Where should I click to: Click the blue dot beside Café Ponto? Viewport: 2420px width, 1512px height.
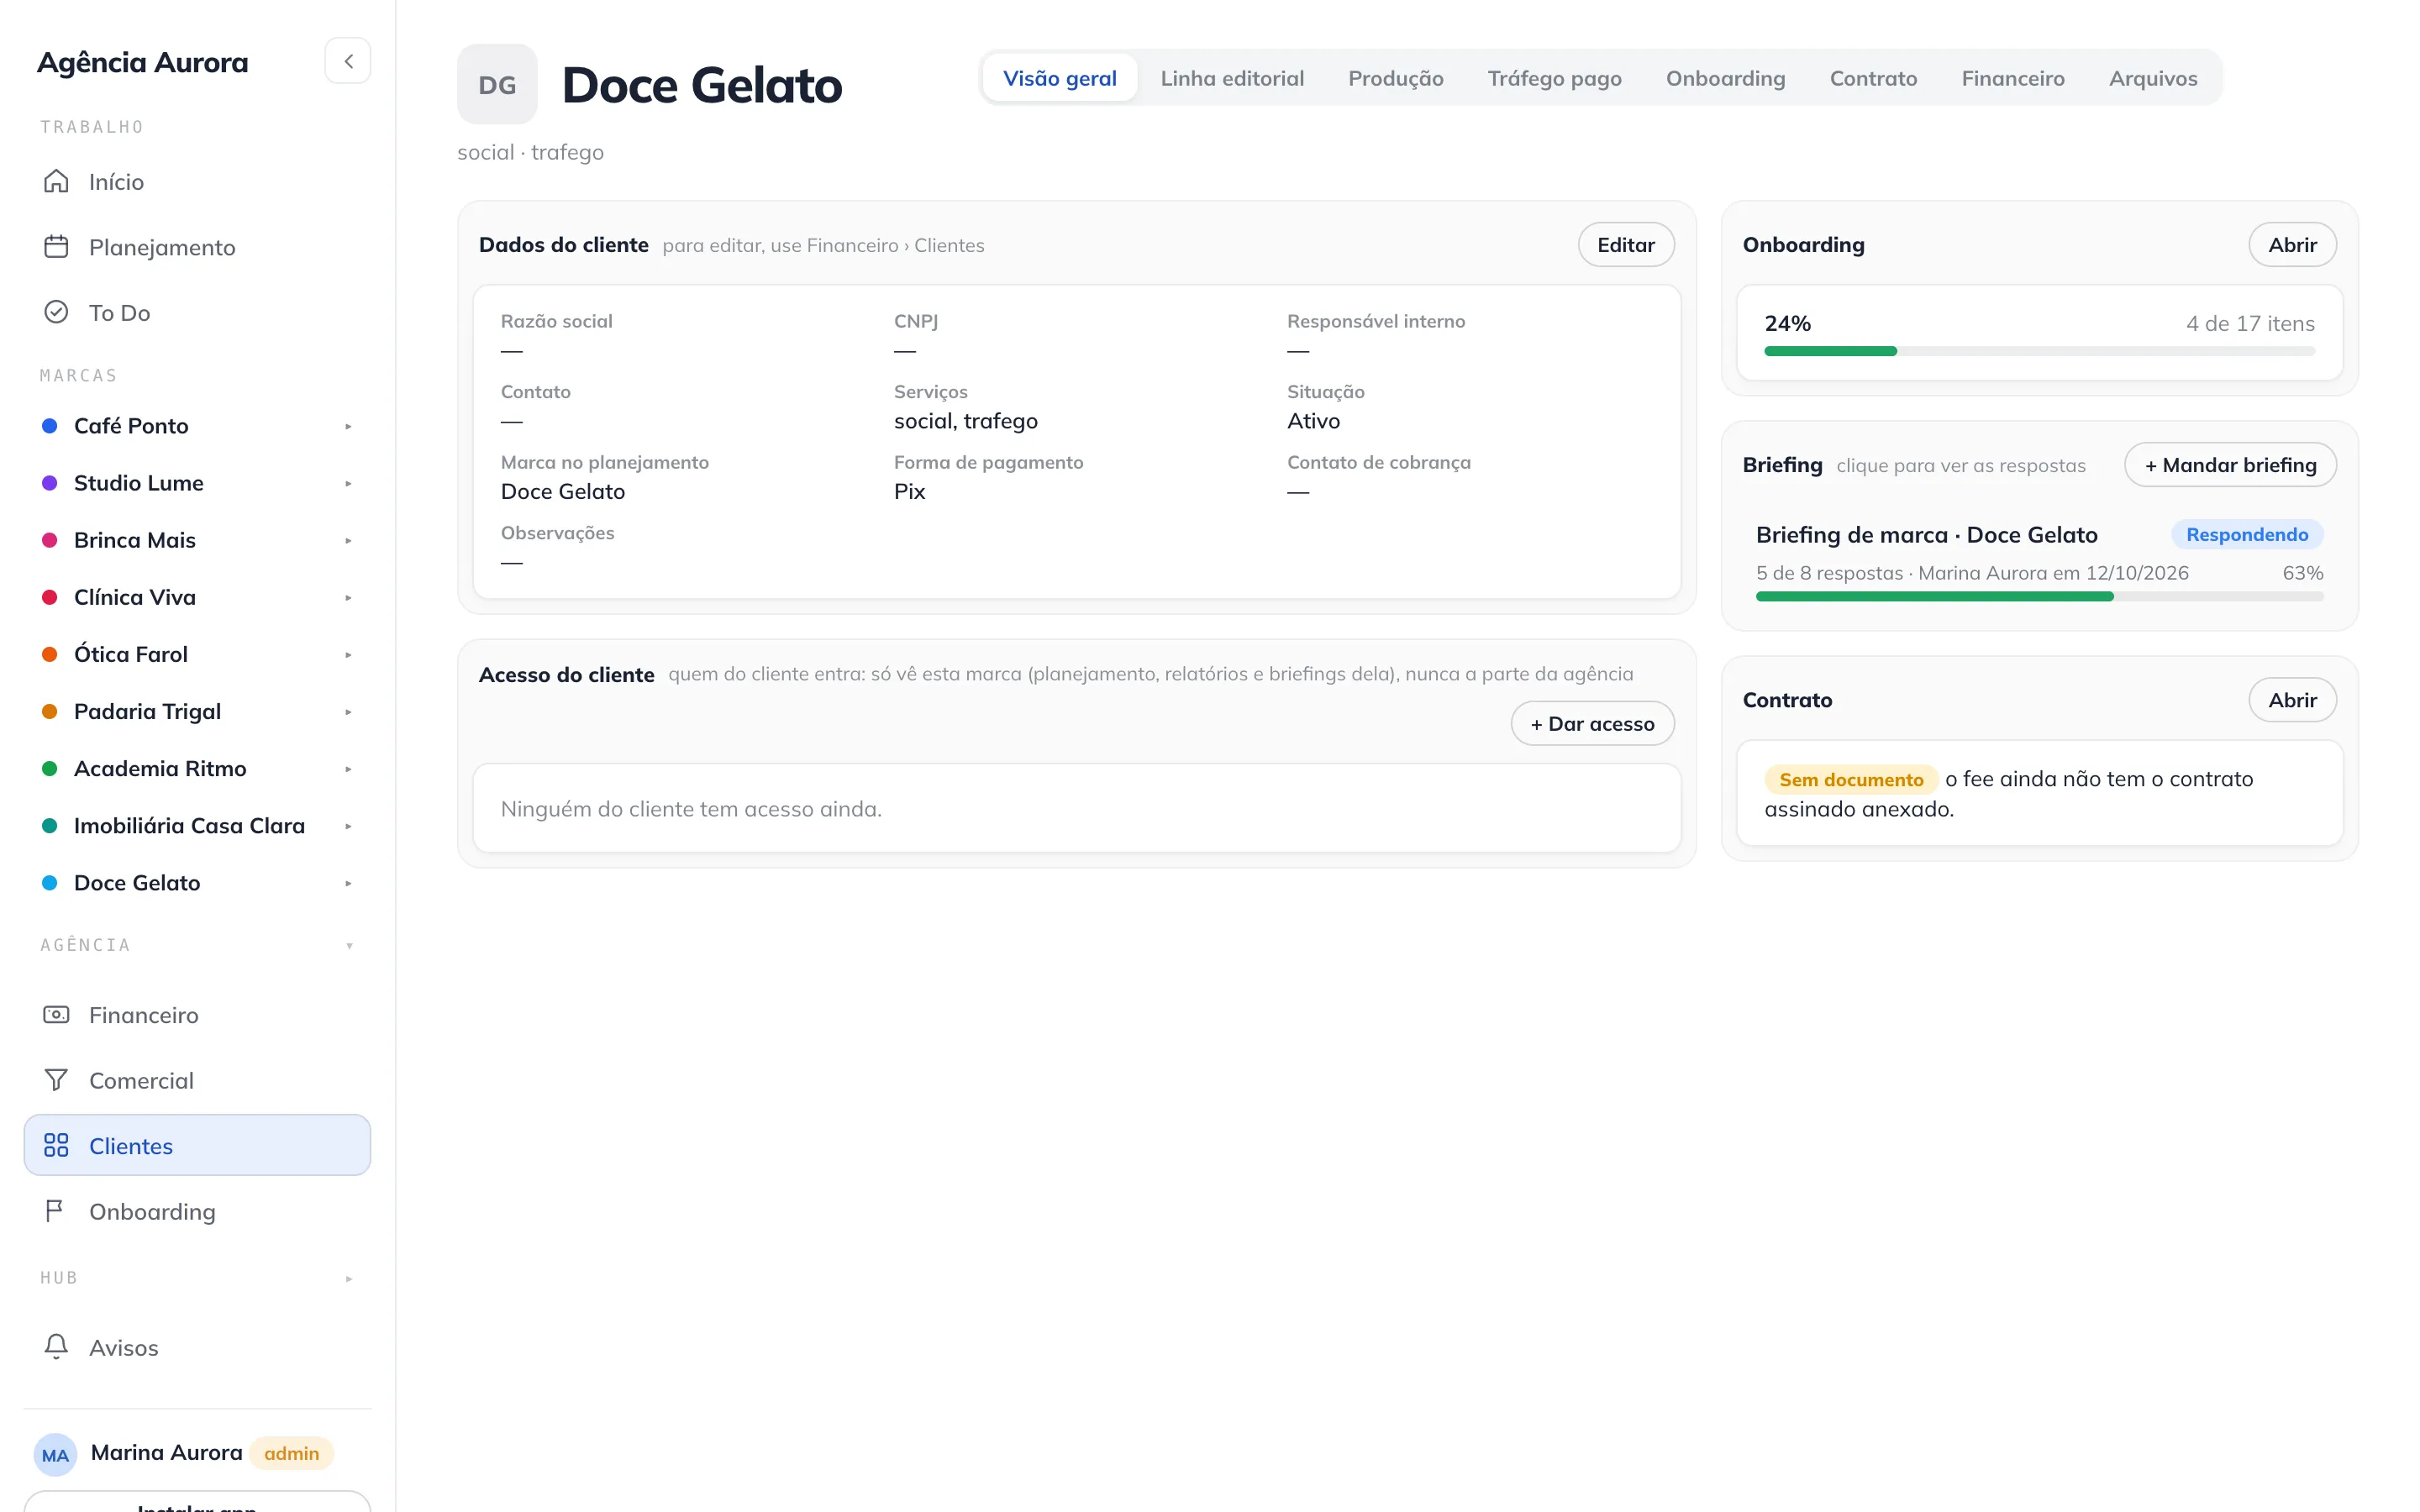point(49,426)
